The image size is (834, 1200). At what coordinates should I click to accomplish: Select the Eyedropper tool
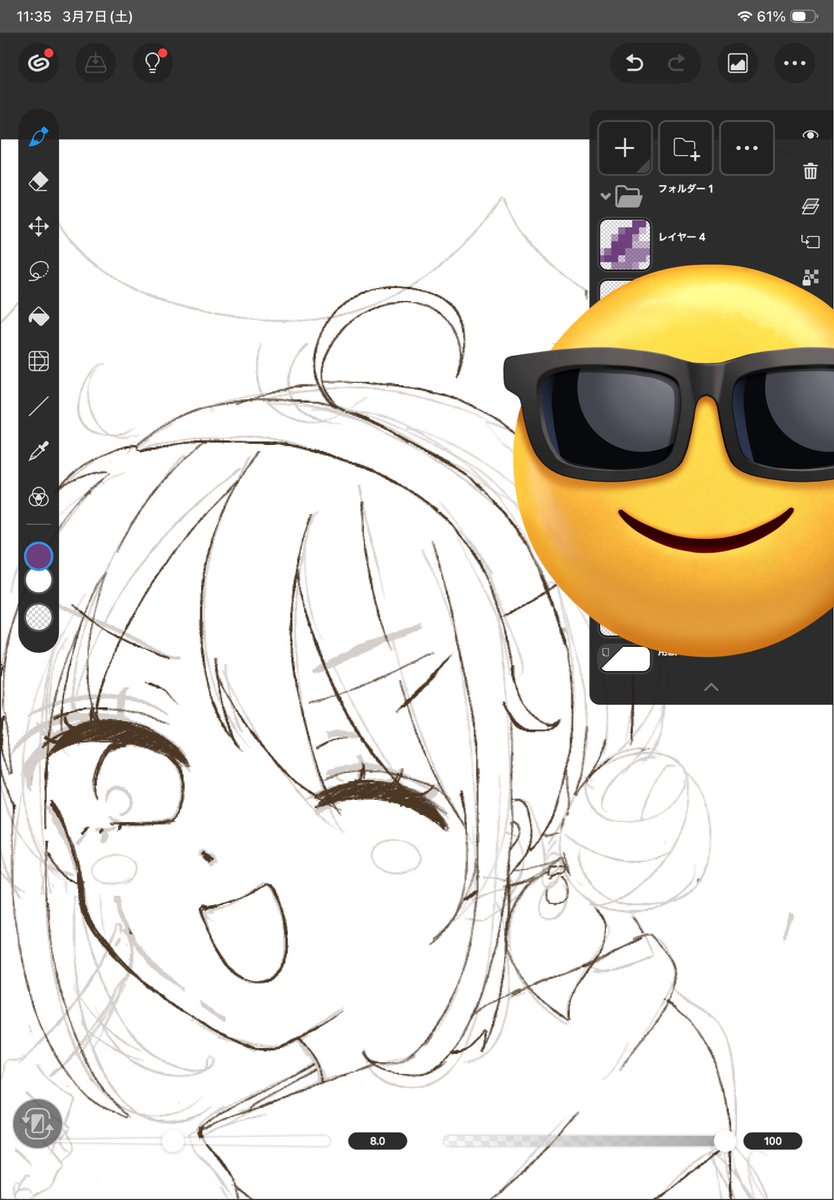[x=39, y=451]
